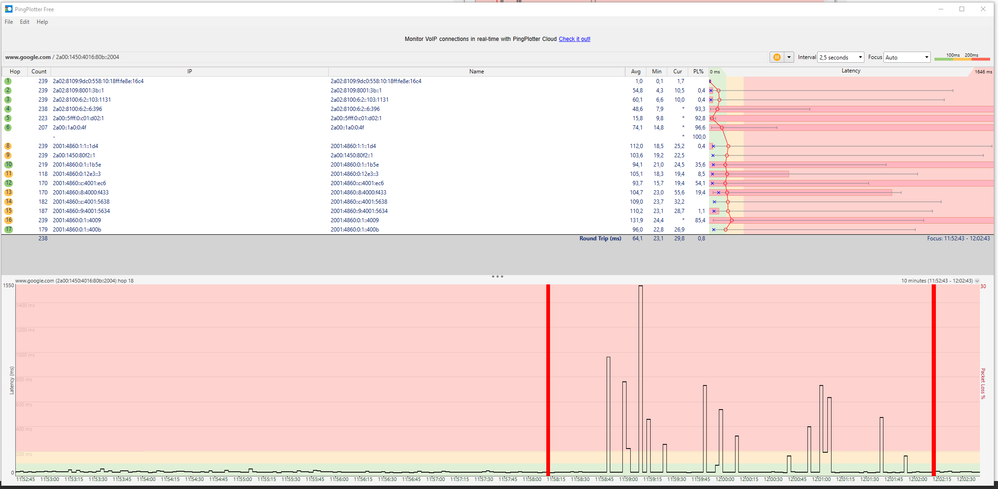
Task: Click the PingPlotter app icon in title bar
Action: [8, 9]
